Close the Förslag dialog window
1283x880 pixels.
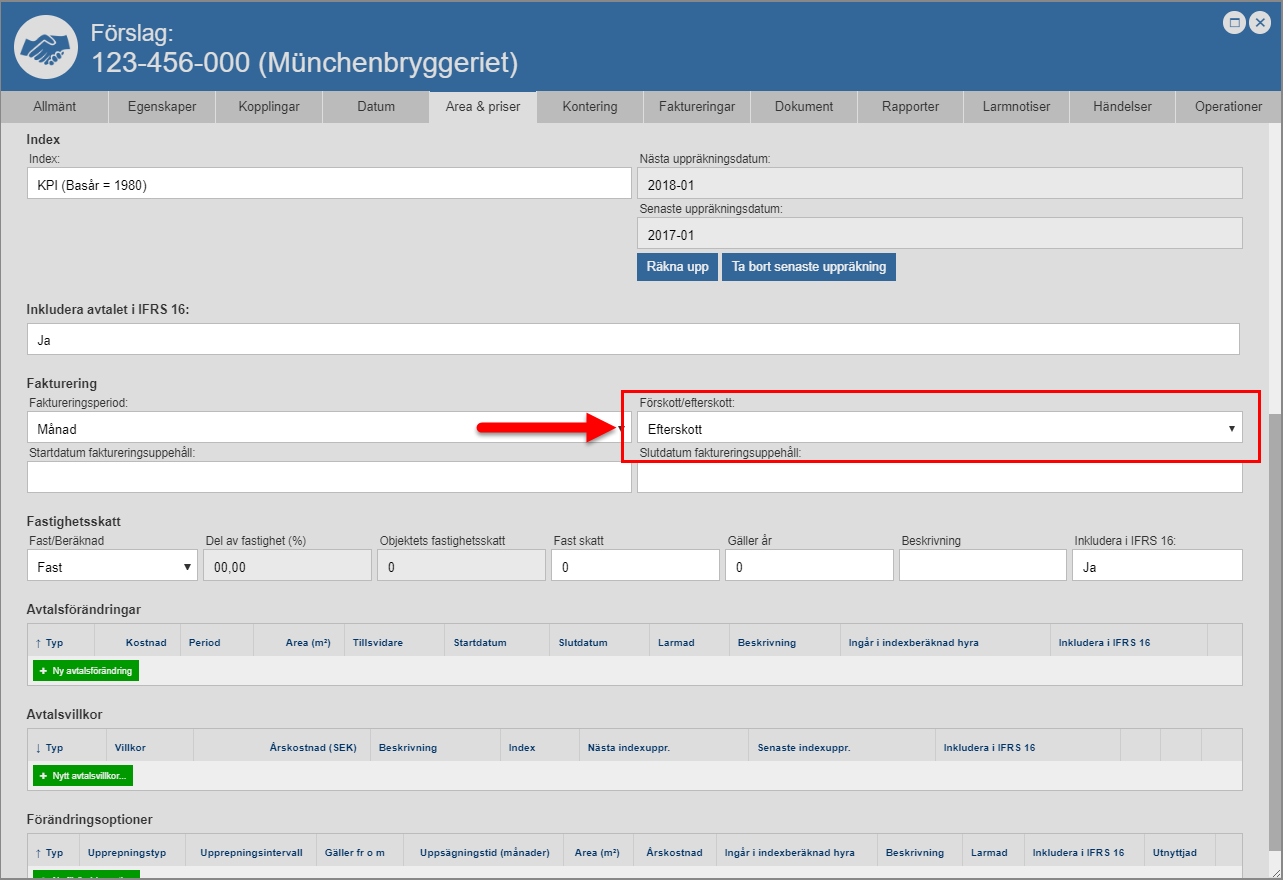click(1259, 22)
